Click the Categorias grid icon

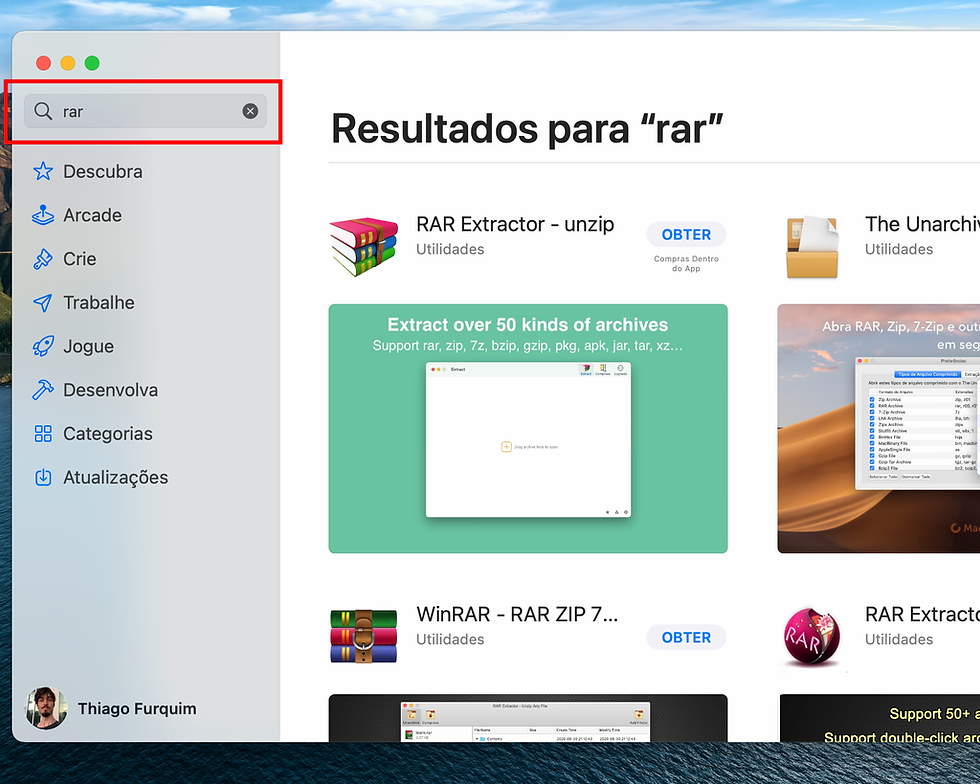[x=43, y=434]
